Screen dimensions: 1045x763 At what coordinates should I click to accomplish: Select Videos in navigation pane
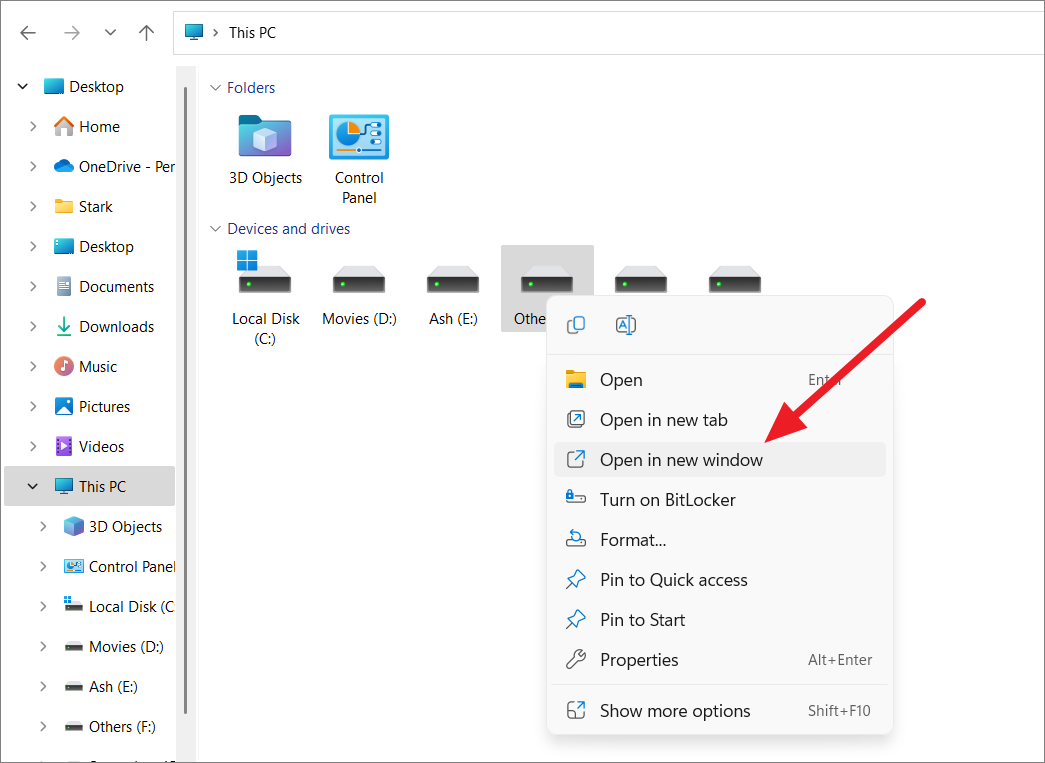(89, 446)
